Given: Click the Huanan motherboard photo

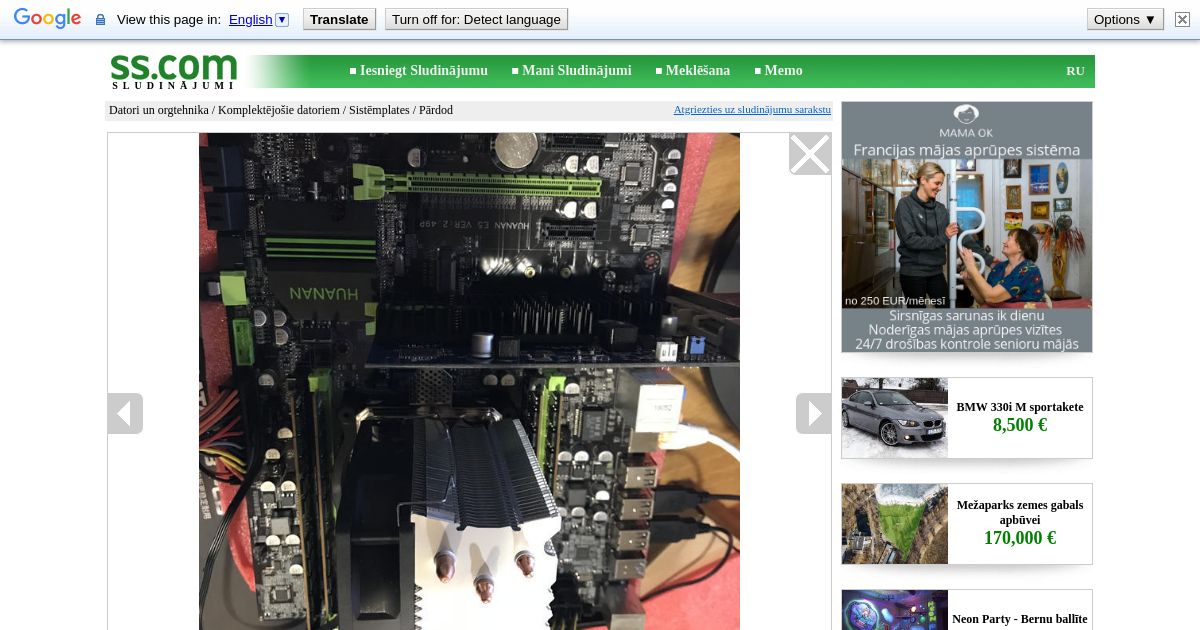Looking at the screenshot, I should [469, 381].
